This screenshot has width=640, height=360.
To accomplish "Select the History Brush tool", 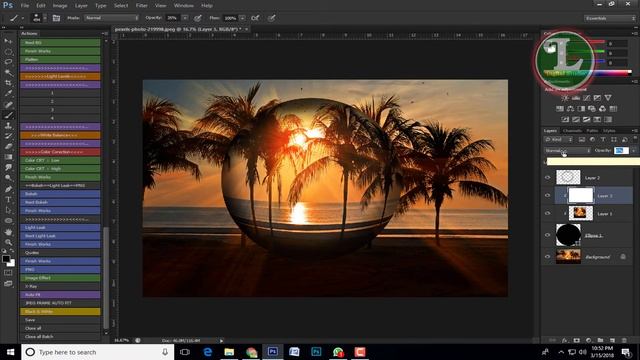I will [x=8, y=136].
